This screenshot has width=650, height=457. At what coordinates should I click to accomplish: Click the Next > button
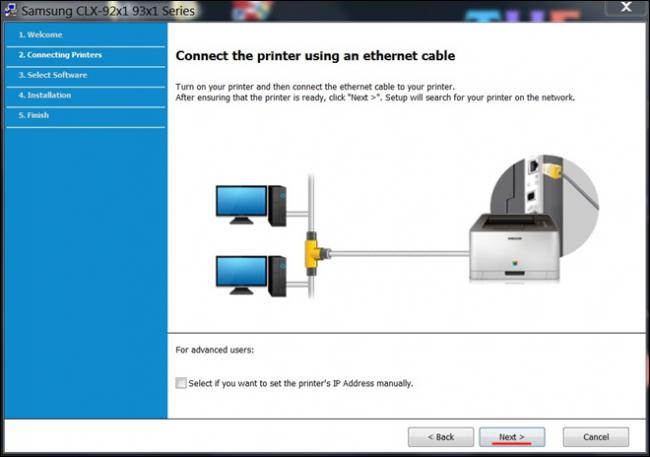point(512,437)
